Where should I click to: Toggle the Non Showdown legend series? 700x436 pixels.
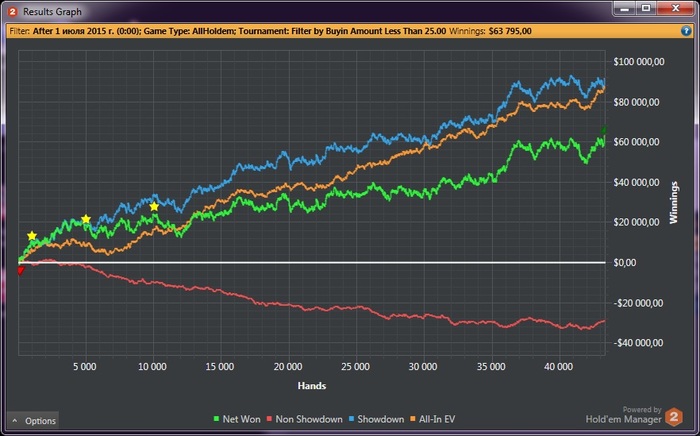point(304,419)
